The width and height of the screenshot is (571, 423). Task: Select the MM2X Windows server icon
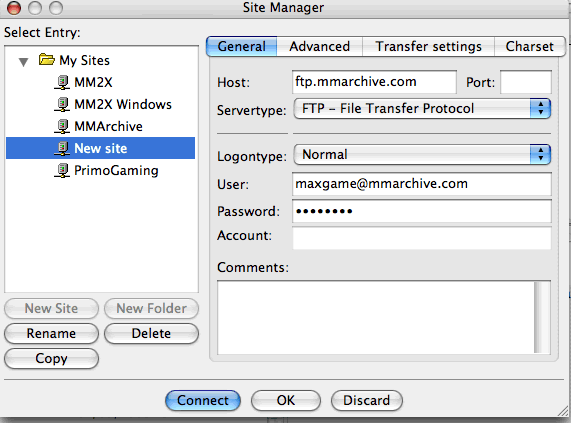[x=62, y=104]
